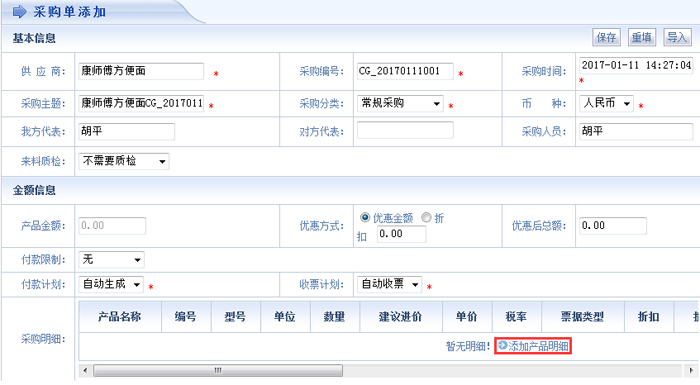Image resolution: width=700 pixels, height=385 pixels.
Task: Select the 折扣 radio button
Action: 426,218
